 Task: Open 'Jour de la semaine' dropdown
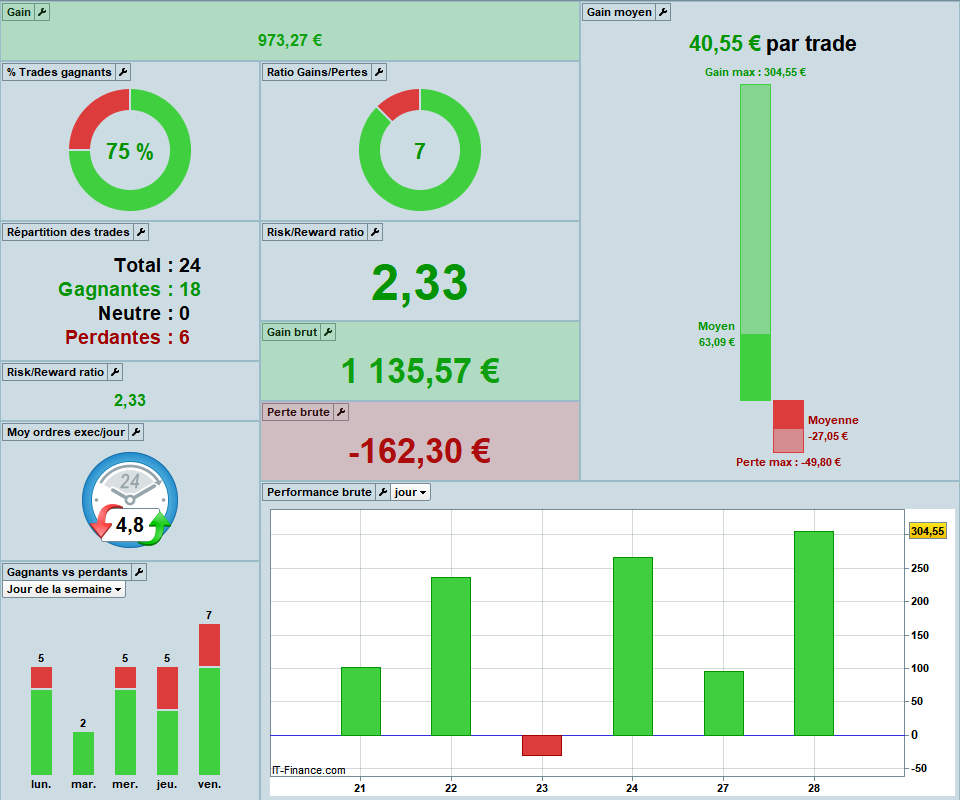[64, 589]
